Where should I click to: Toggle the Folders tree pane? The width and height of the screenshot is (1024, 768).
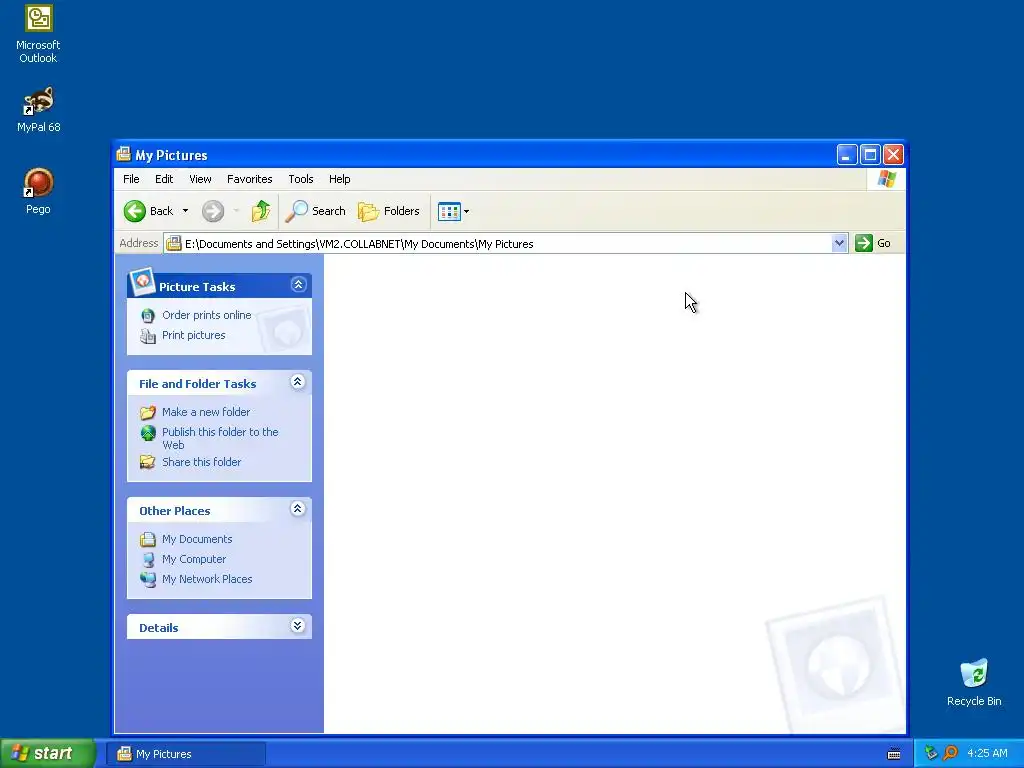389,211
